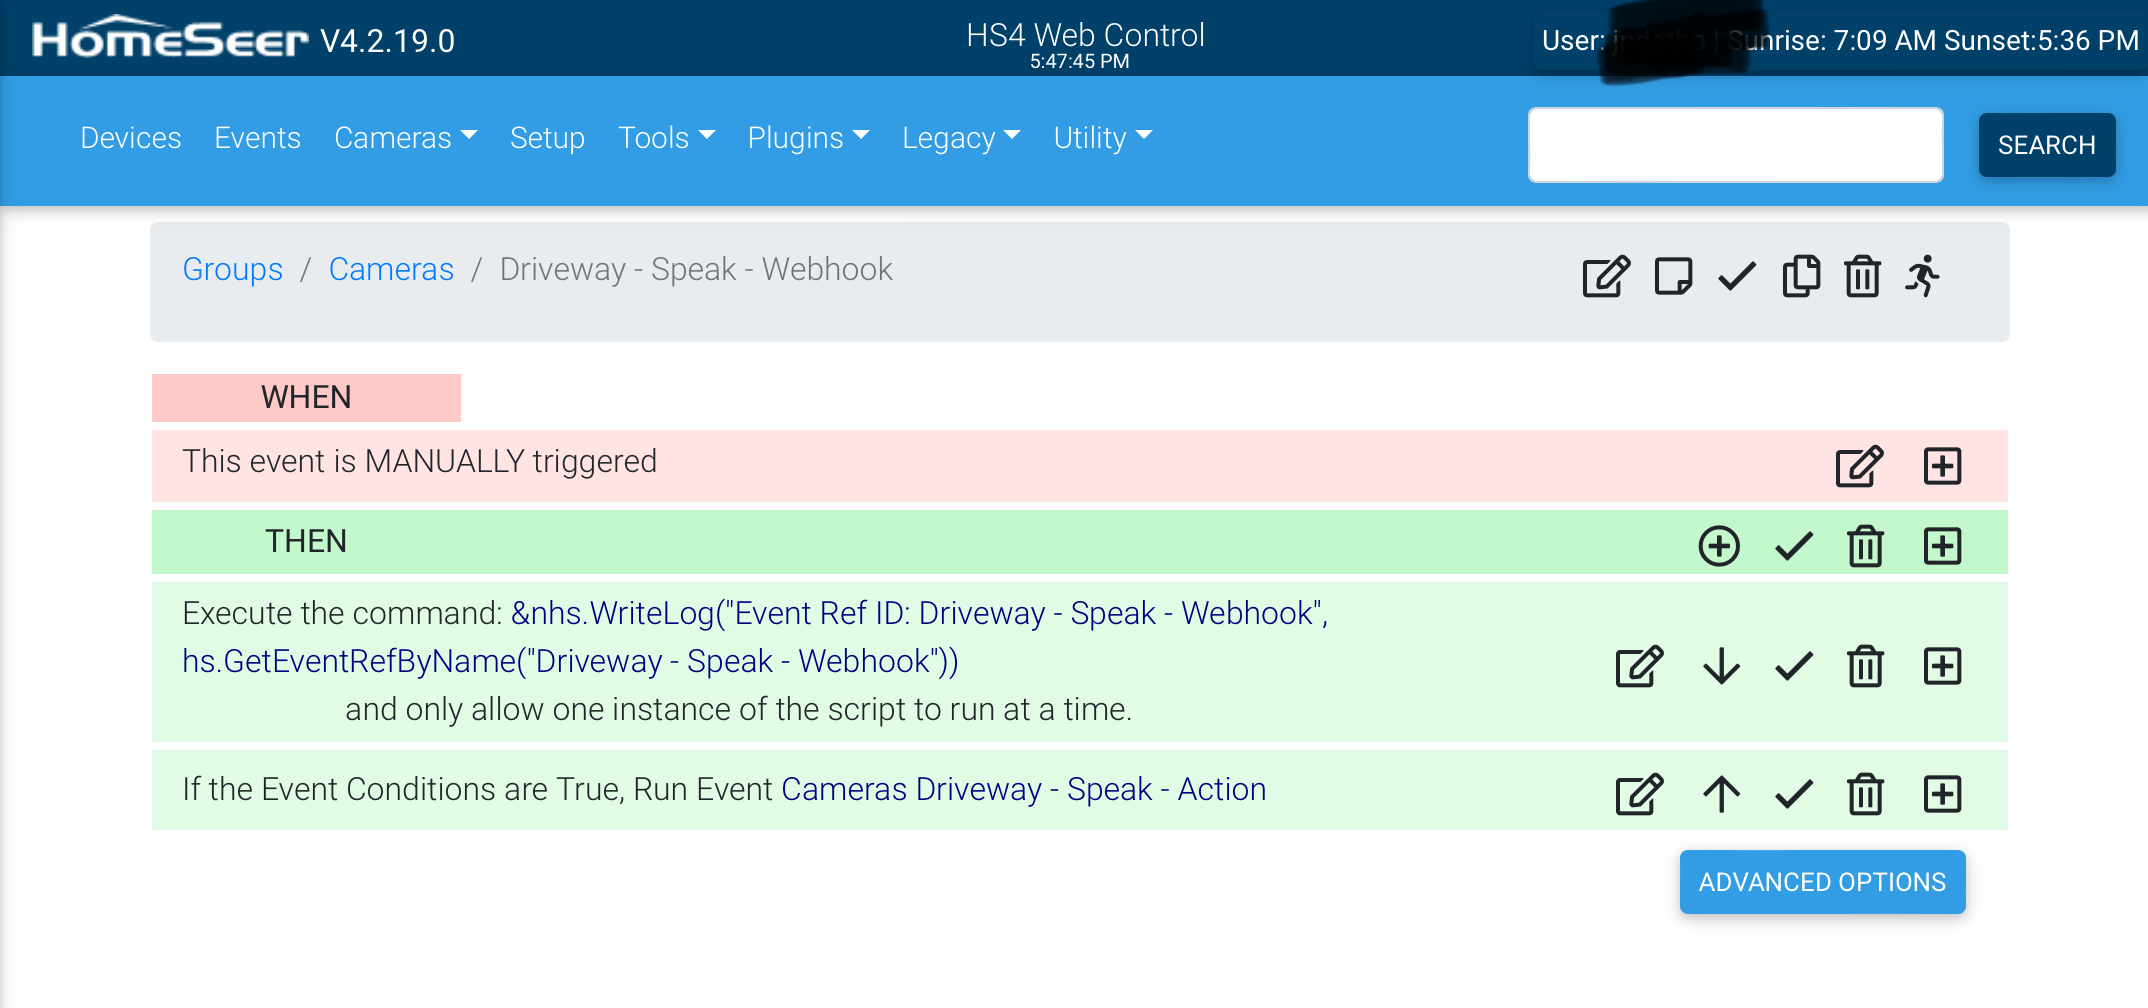Image resolution: width=2148 pixels, height=1008 pixels.
Task: Copy the event using duplicate icon
Action: click(1801, 276)
